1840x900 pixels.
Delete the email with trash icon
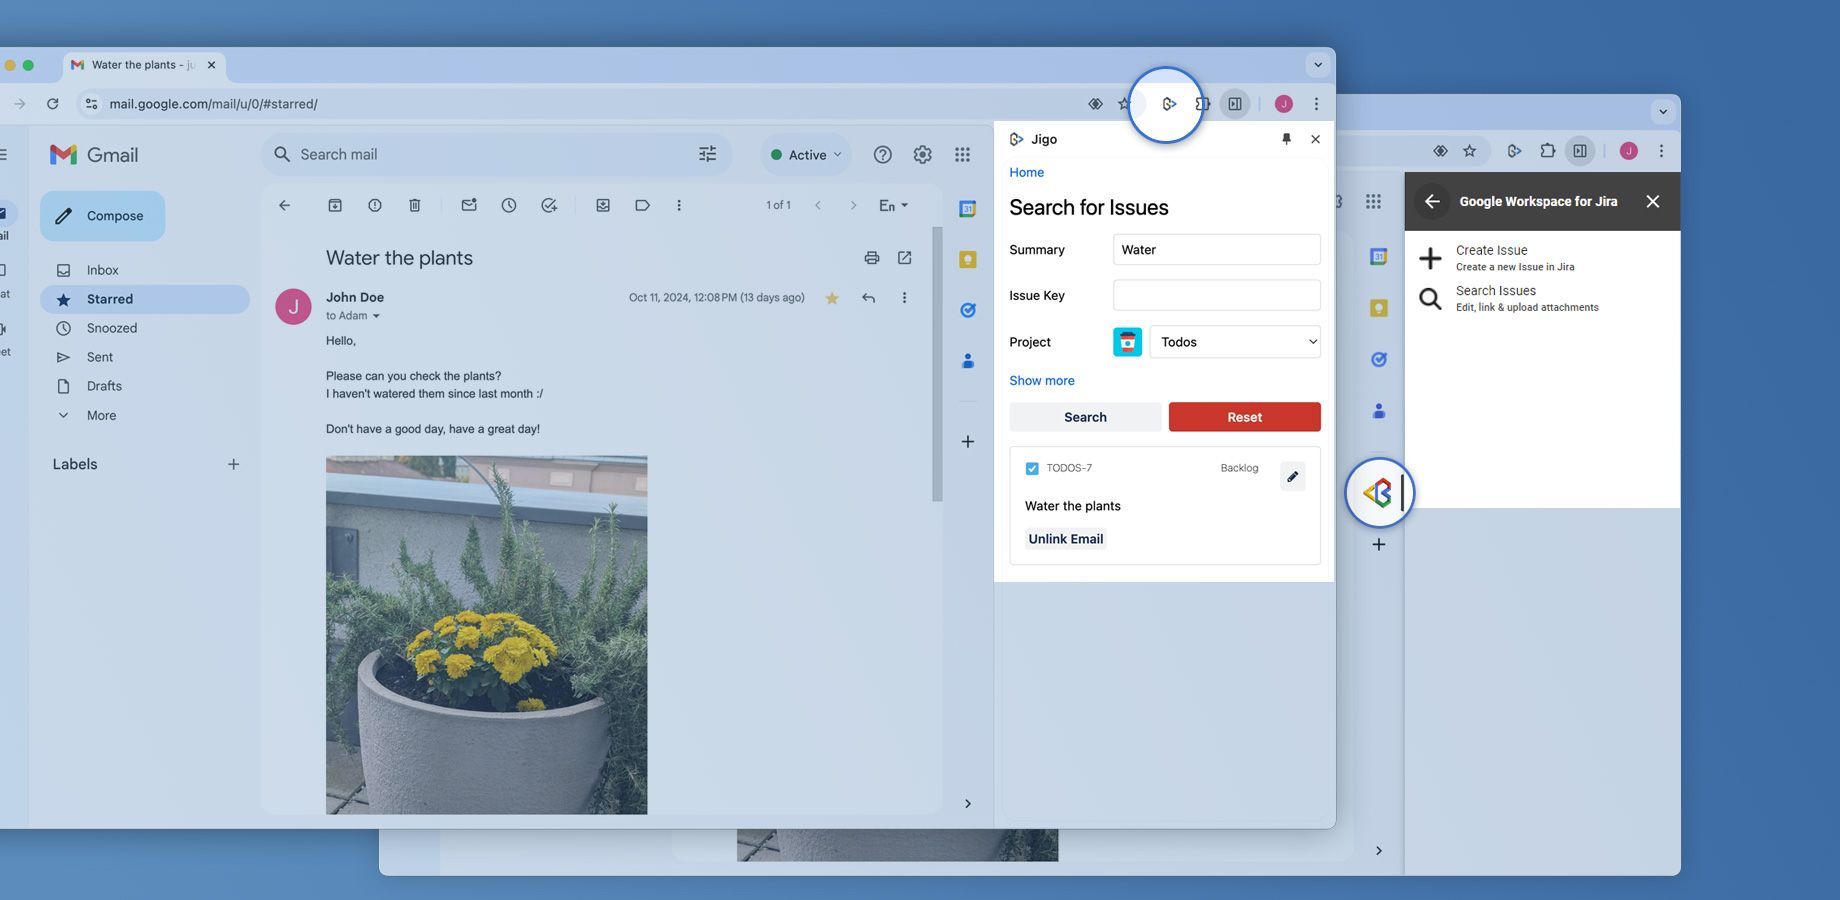pos(415,206)
